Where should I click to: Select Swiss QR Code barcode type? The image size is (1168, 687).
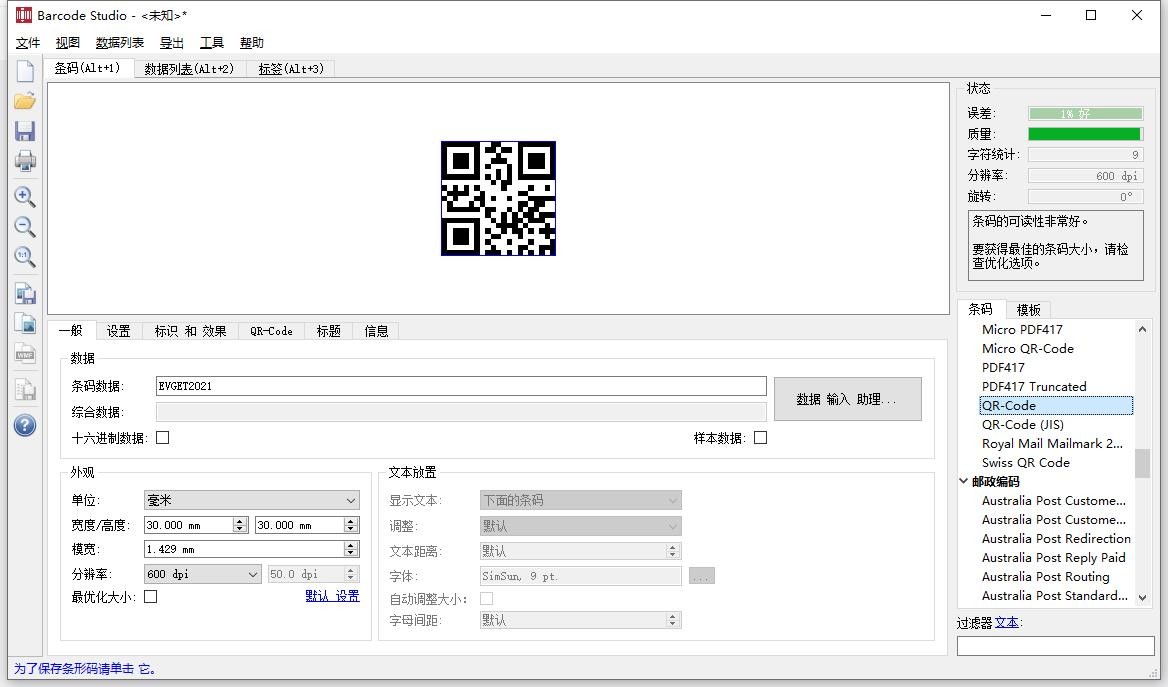1026,463
